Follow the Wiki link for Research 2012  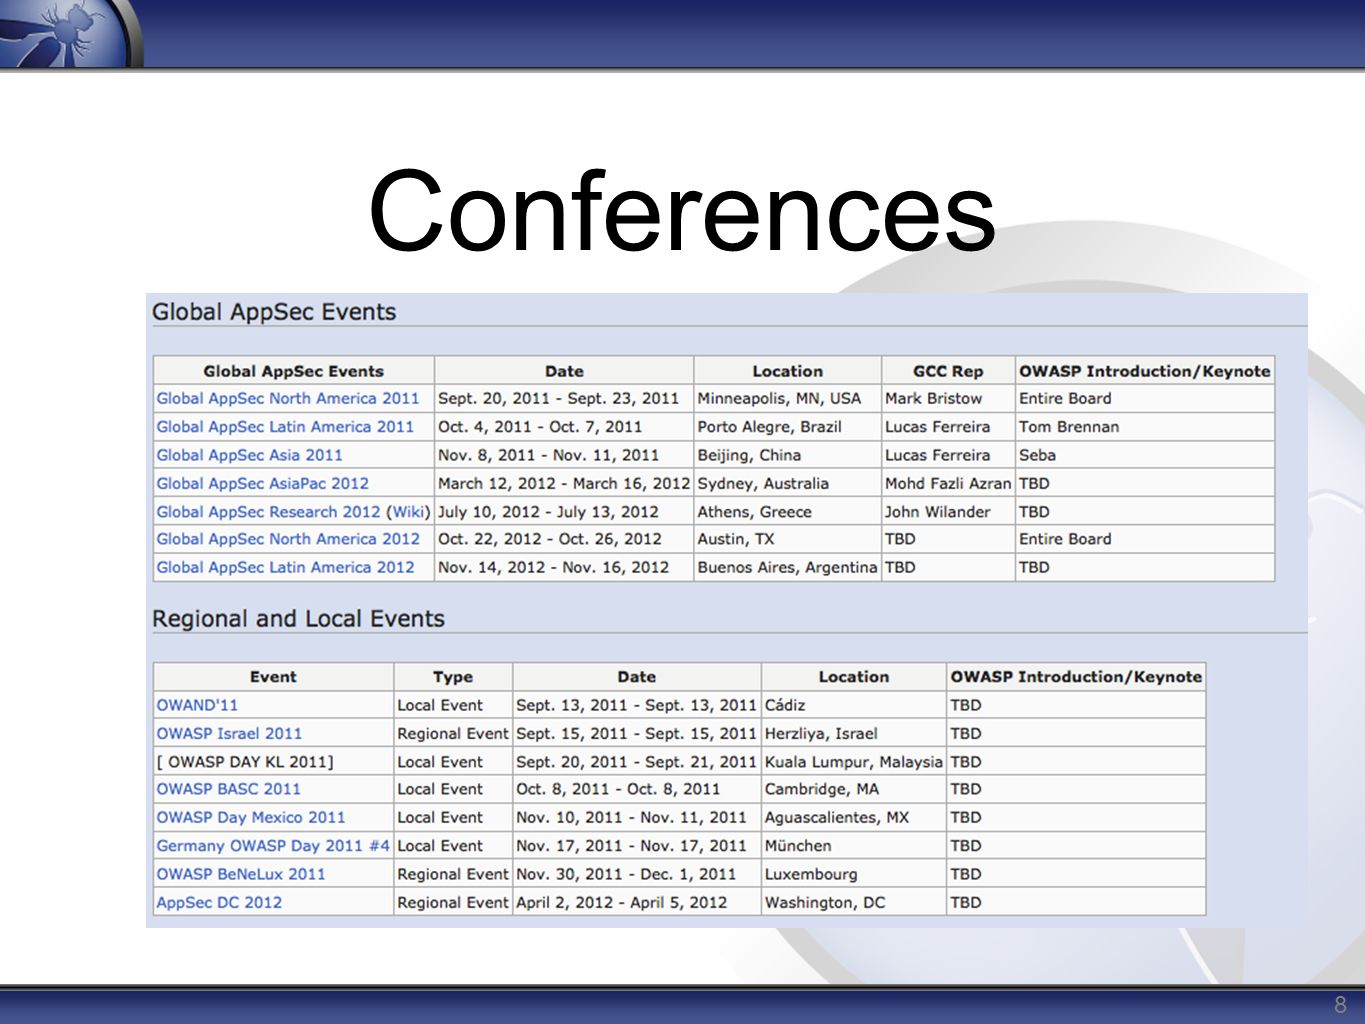[408, 511]
